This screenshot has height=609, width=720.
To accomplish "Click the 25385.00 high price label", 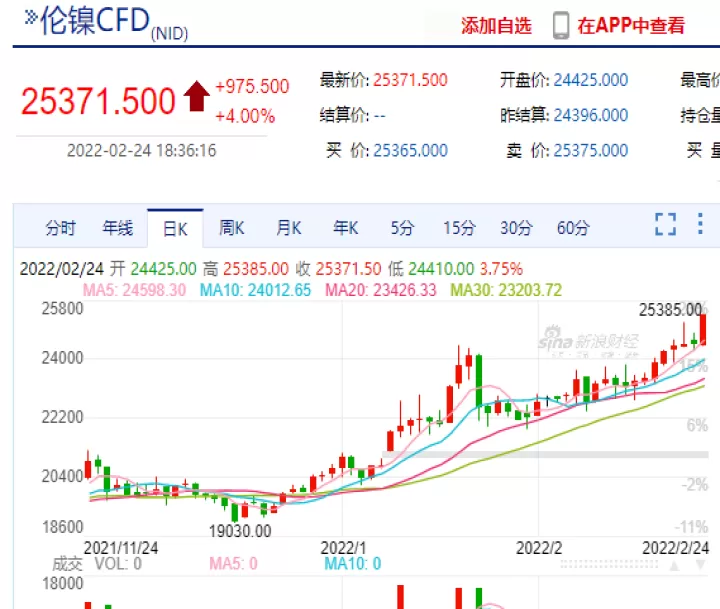I will pyautogui.click(x=670, y=310).
